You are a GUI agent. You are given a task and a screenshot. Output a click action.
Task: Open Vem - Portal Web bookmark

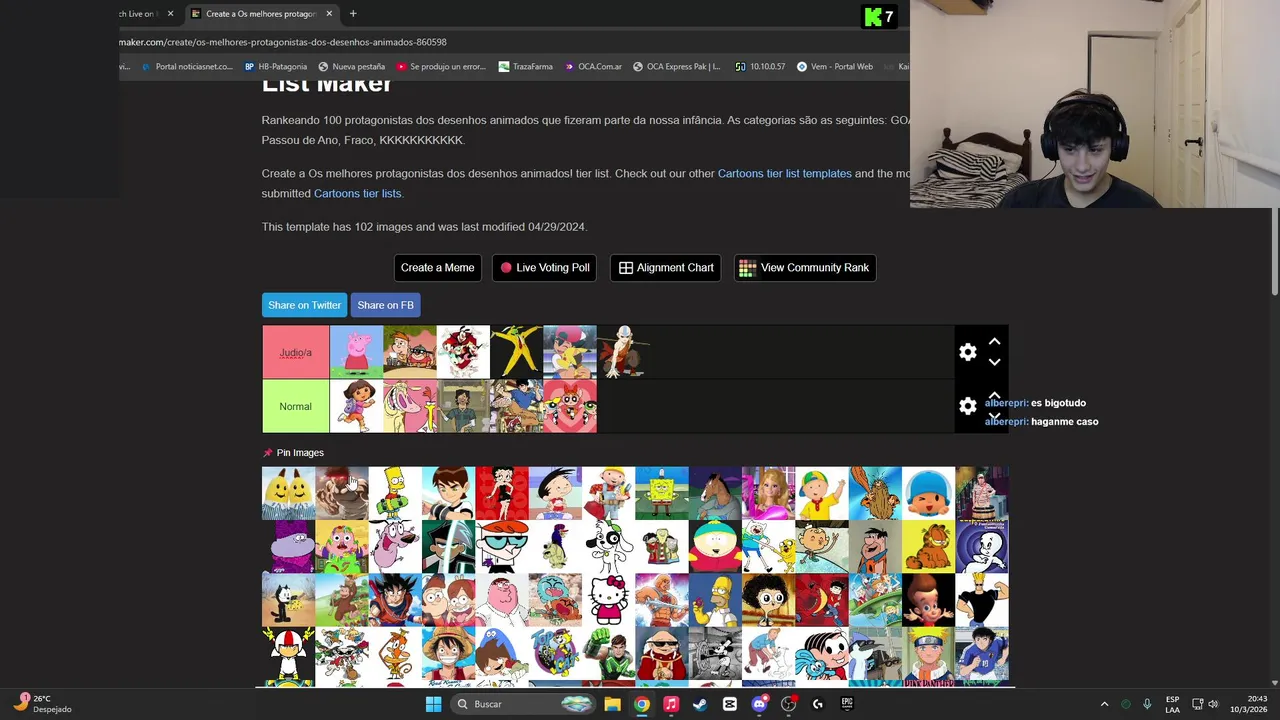click(835, 67)
